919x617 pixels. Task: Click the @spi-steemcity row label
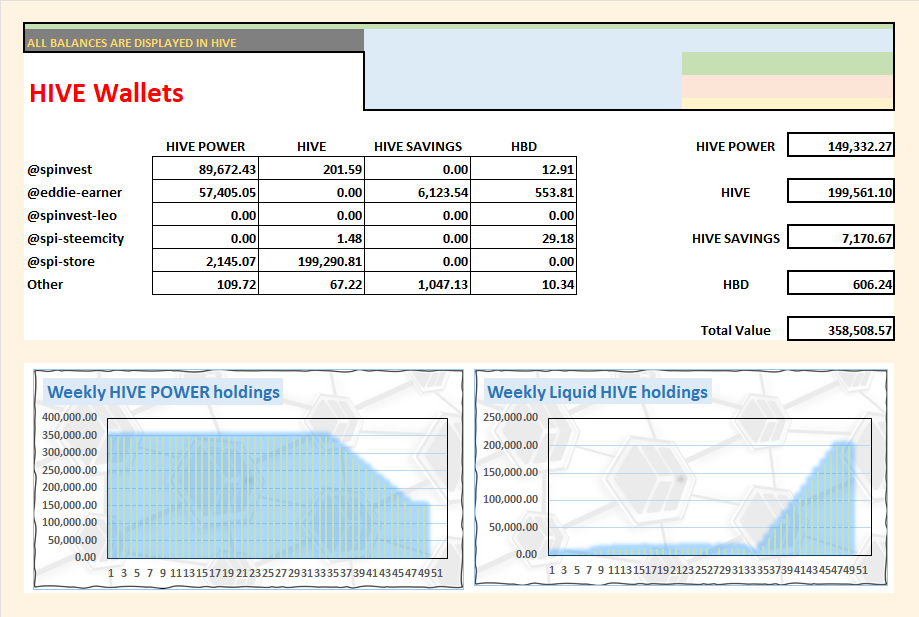75,238
